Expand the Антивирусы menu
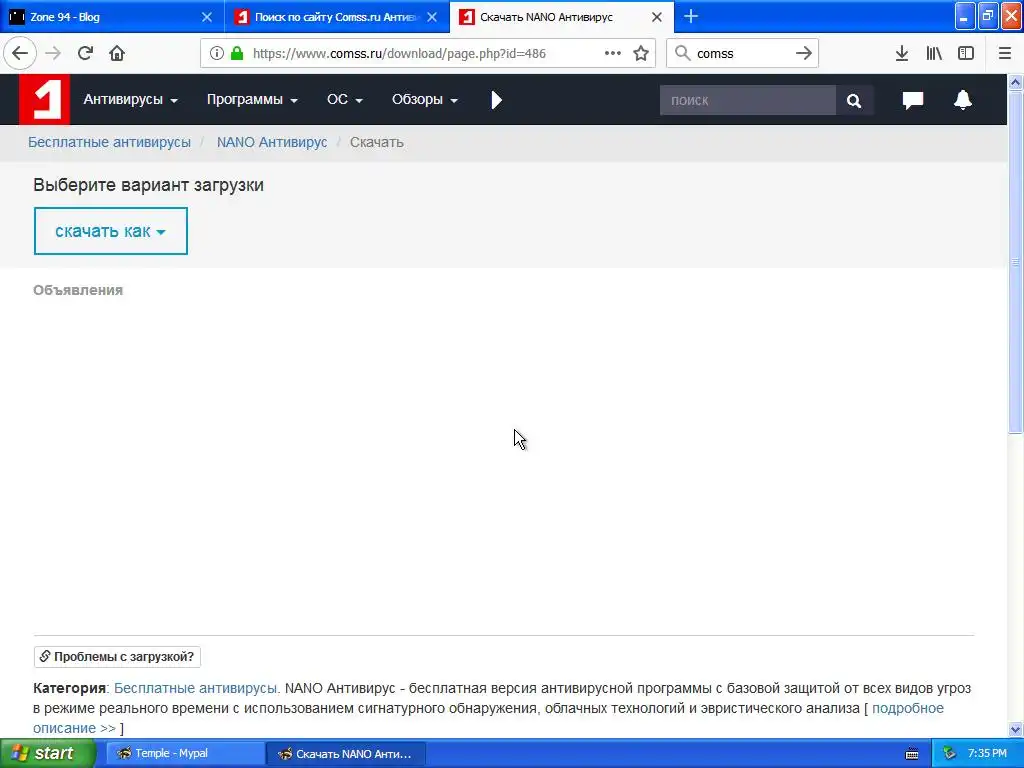Image resolution: width=1024 pixels, height=768 pixels. [x=130, y=99]
